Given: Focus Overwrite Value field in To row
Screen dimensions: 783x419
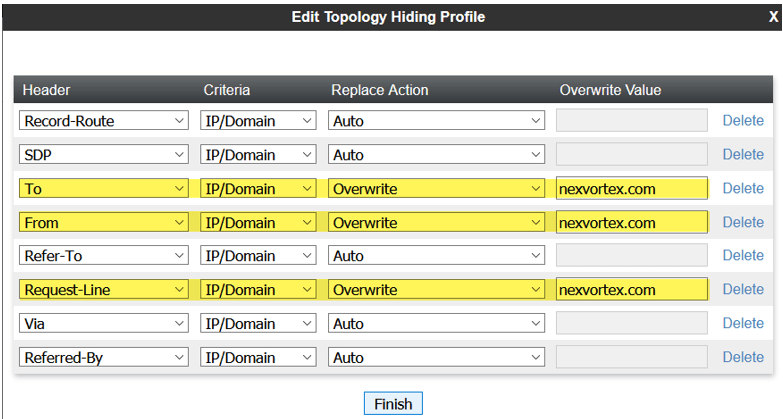Looking at the screenshot, I should [x=632, y=188].
